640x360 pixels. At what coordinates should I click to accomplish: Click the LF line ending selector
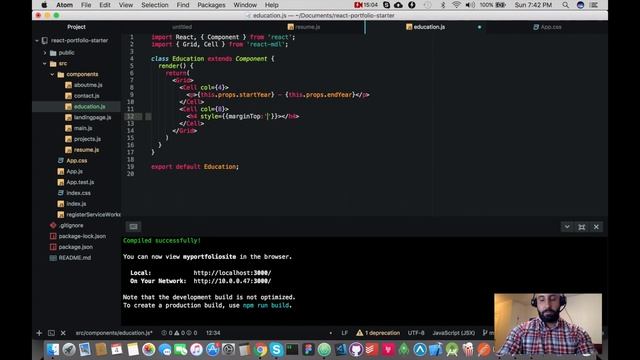[344, 333]
